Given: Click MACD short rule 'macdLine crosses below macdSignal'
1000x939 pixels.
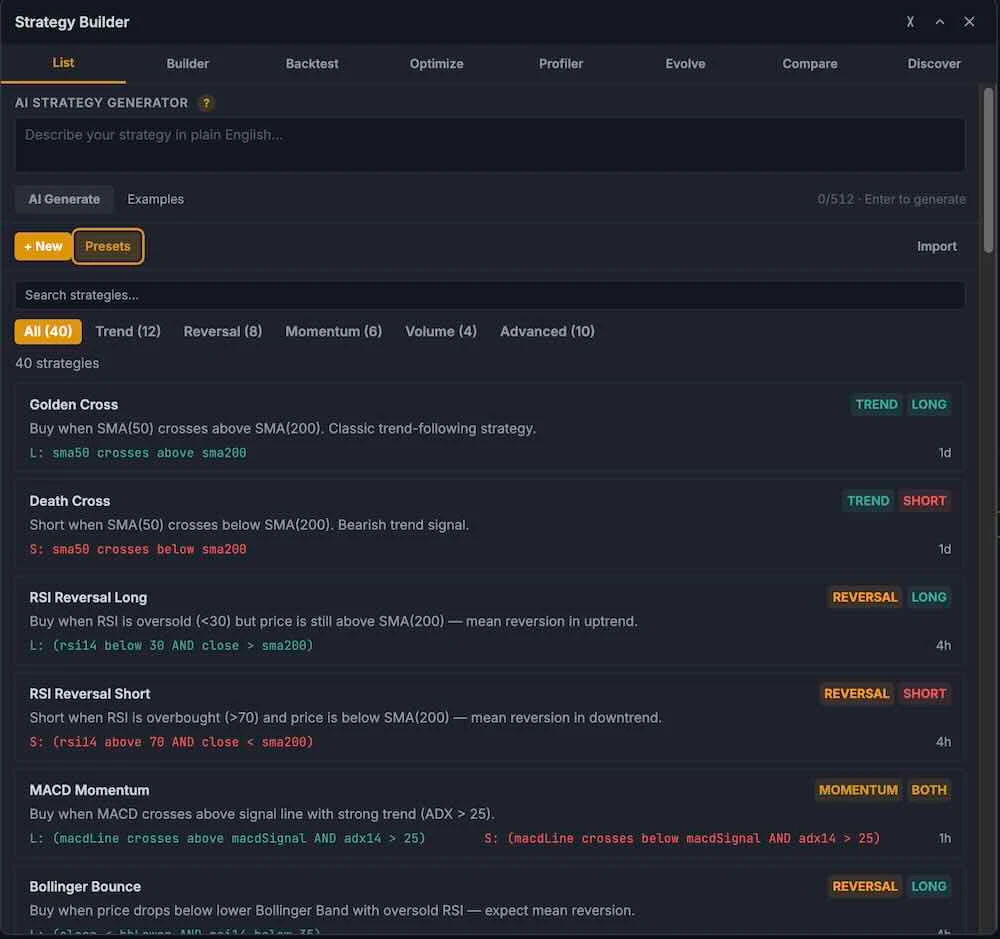Looking at the screenshot, I should coord(682,838).
